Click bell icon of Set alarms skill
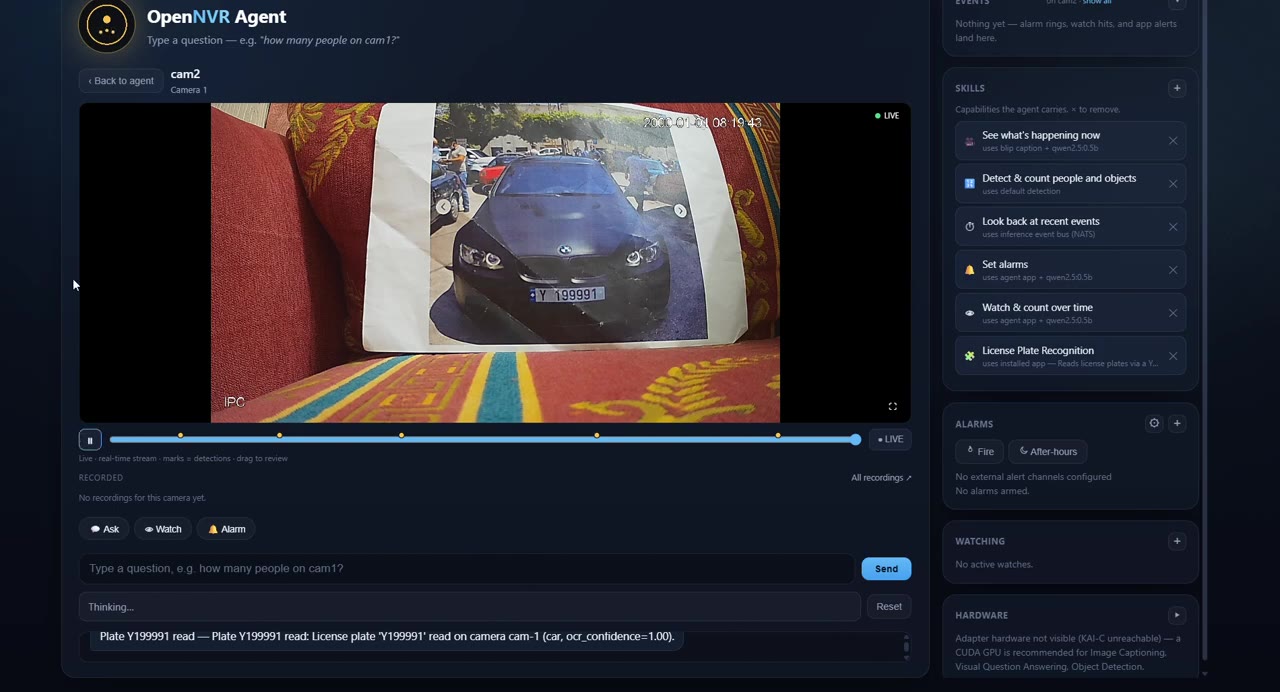Viewport: 1280px width, 692px height. [969, 270]
